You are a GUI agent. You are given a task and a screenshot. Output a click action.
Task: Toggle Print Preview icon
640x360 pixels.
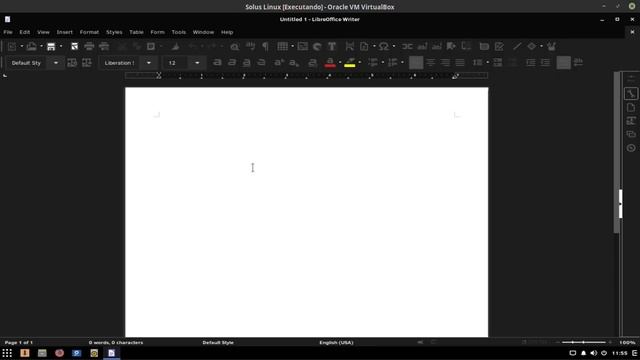pyautogui.click(x=104, y=47)
